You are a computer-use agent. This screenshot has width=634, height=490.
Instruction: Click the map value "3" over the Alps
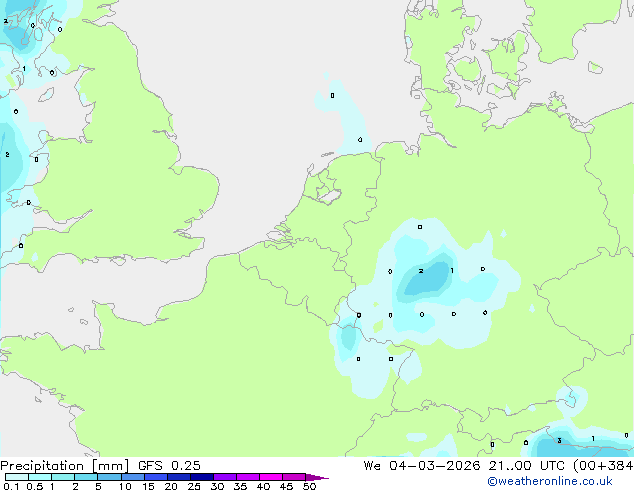[x=559, y=441]
